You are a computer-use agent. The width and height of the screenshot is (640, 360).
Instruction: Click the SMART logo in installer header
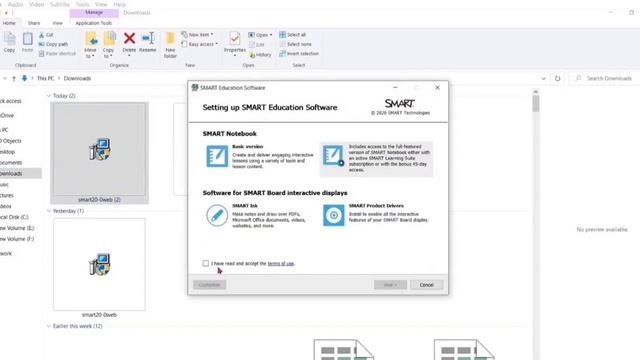tap(400, 103)
